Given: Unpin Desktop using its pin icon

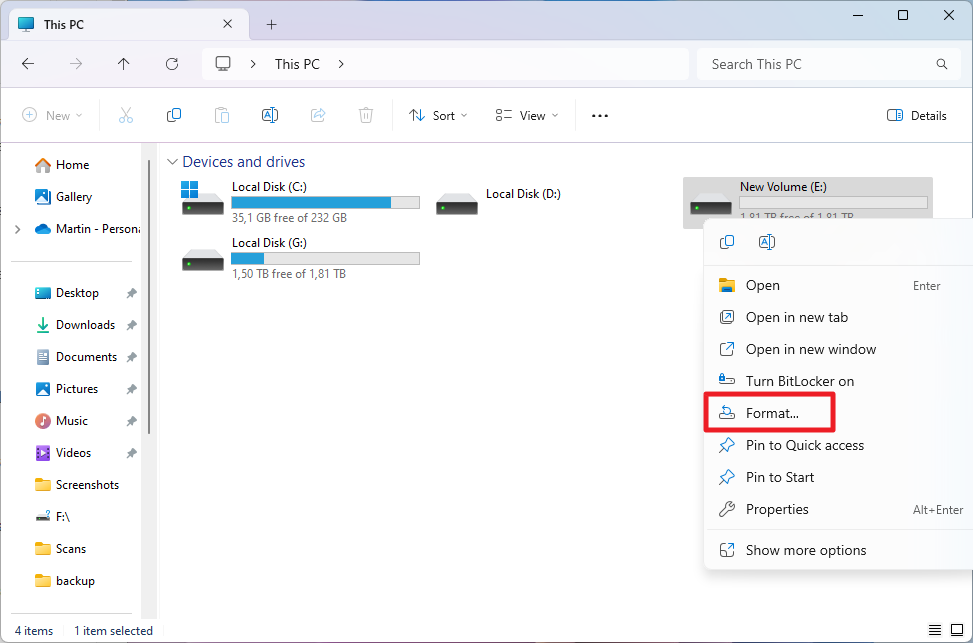Looking at the screenshot, I should tap(132, 293).
